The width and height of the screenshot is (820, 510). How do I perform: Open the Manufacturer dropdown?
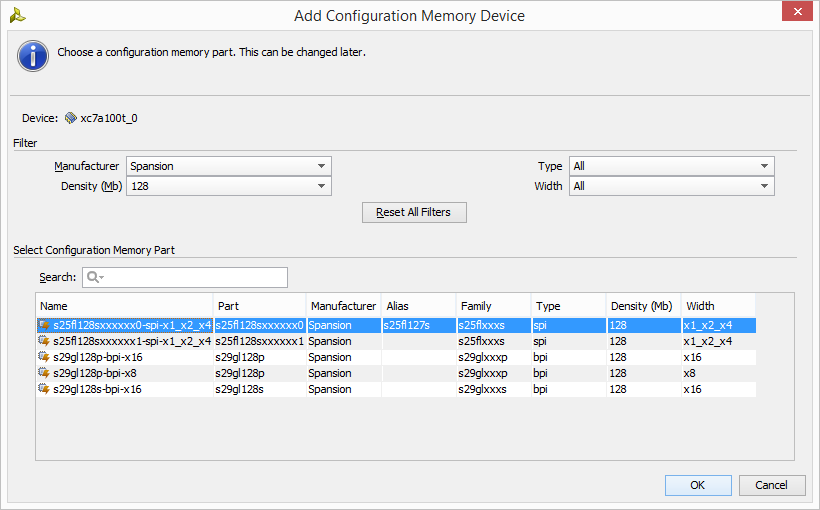coord(229,166)
